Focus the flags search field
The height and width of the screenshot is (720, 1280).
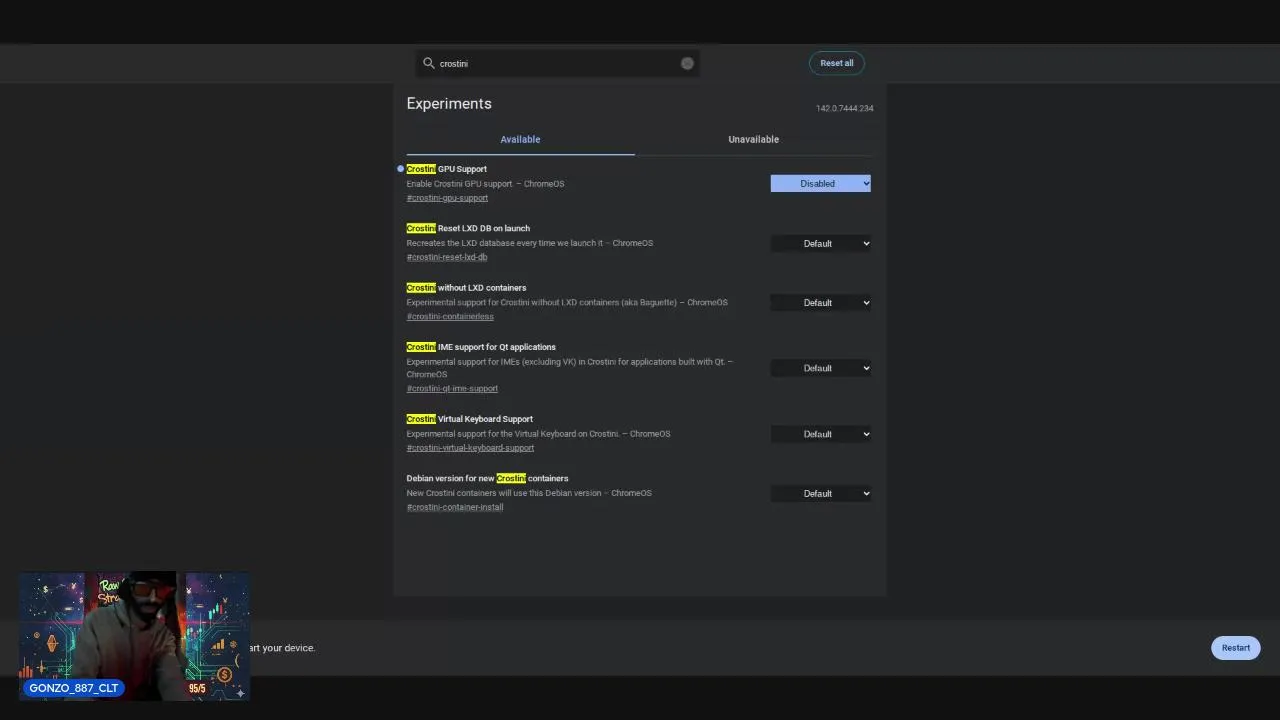coord(558,63)
